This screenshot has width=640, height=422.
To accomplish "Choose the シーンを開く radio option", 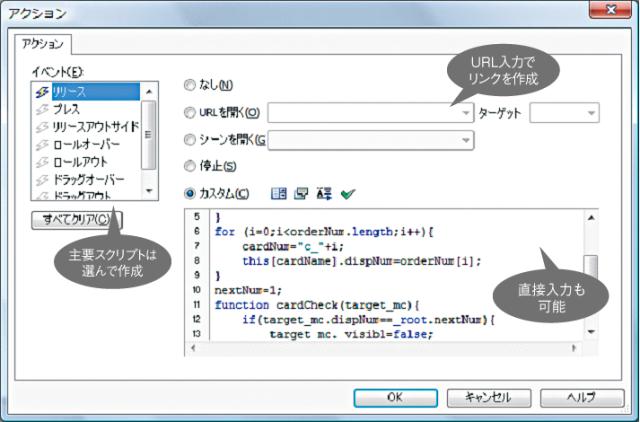I will point(189,140).
